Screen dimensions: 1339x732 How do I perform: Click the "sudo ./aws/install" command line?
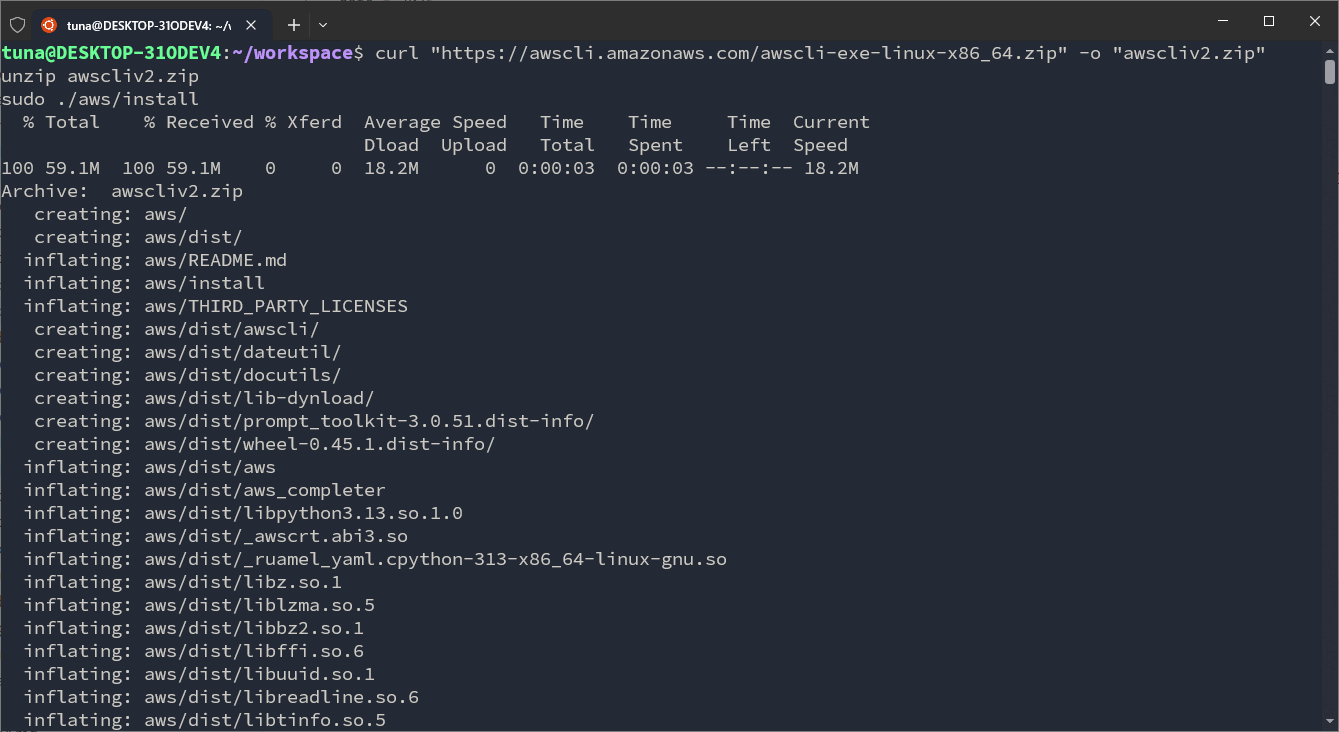pos(100,99)
